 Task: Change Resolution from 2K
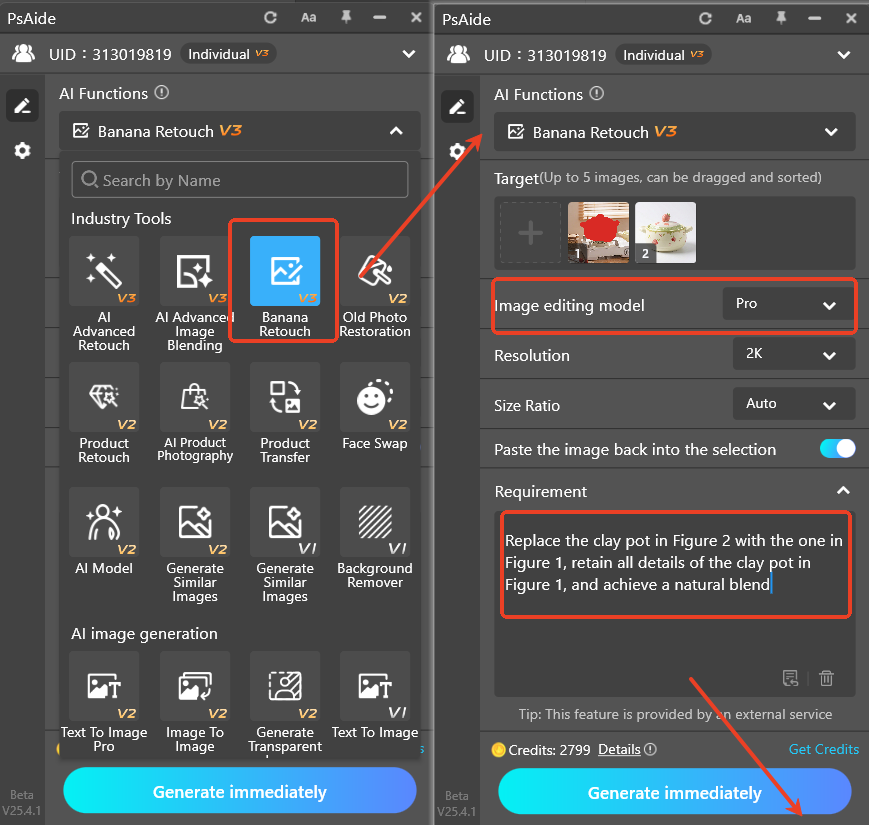coord(794,354)
